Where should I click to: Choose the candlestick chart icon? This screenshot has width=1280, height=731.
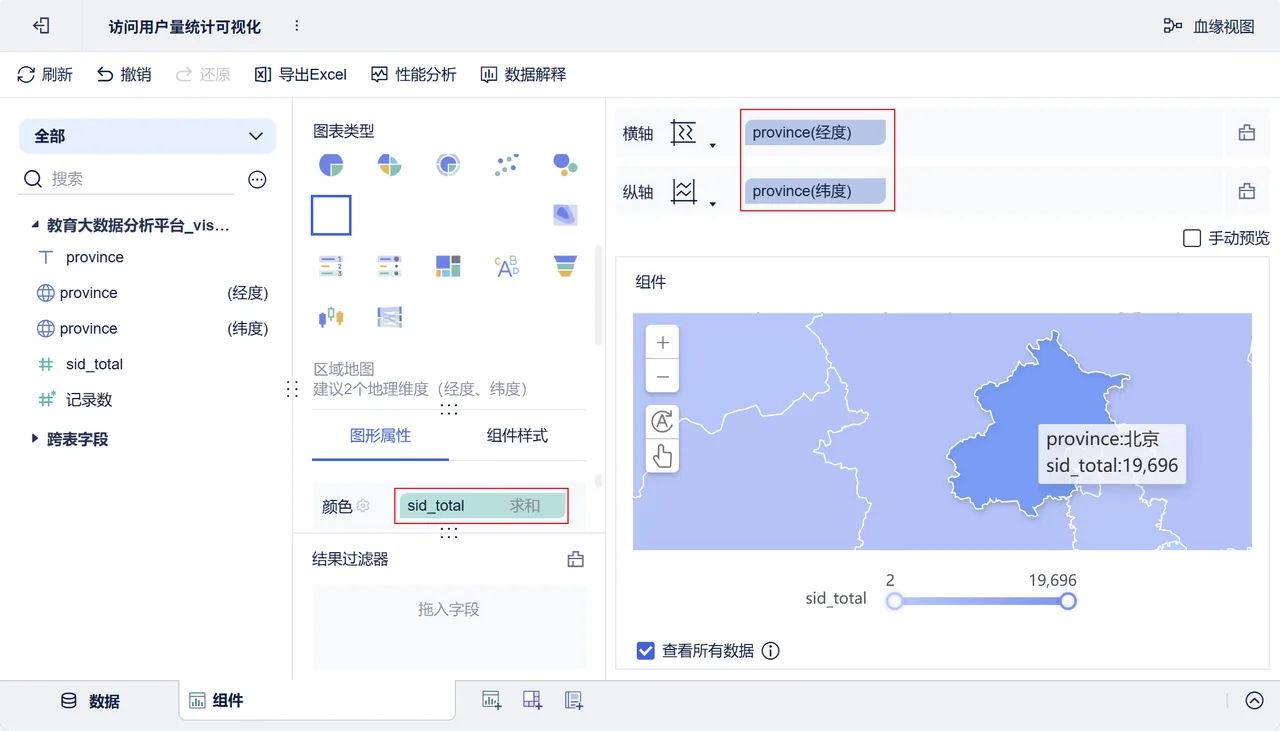point(331,317)
